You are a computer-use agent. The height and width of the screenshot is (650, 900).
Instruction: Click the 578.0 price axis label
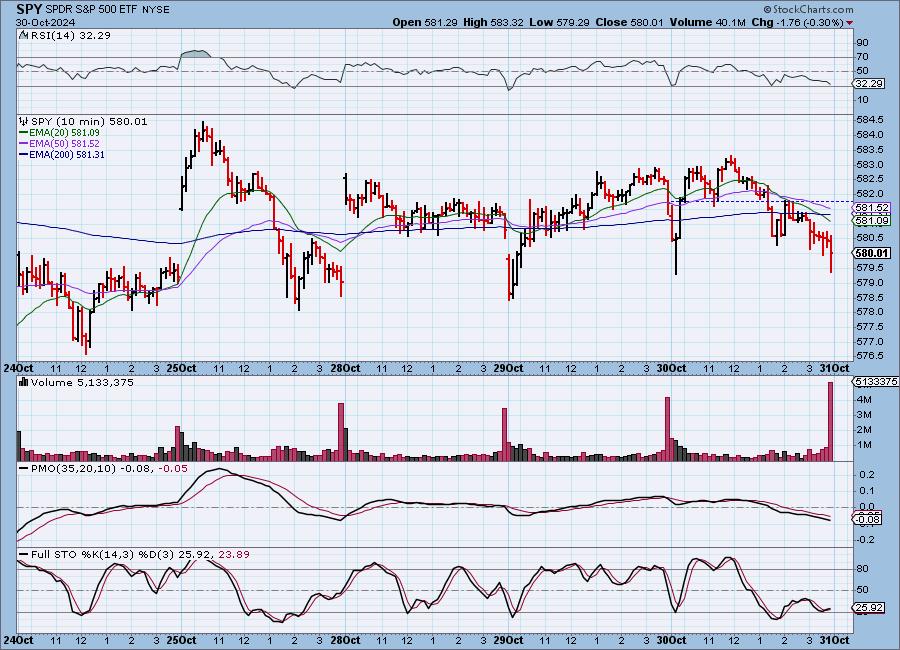point(870,312)
